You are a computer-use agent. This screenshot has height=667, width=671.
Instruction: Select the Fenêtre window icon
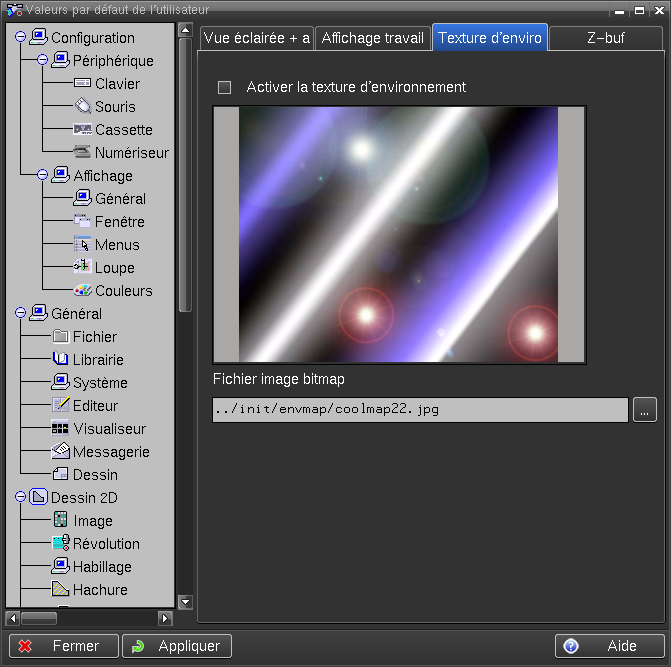coord(82,221)
